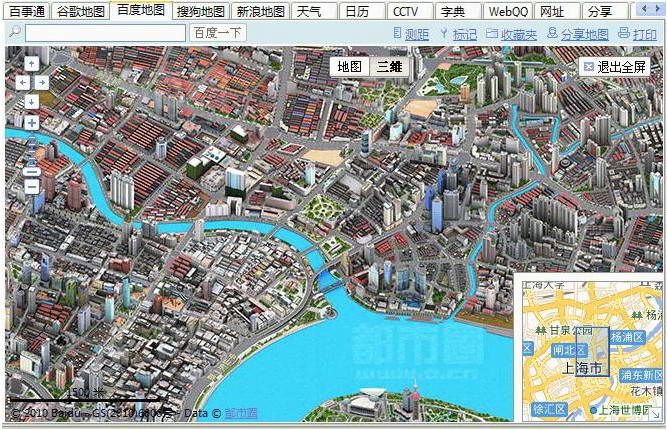
Task: Click 徐汇区 label in the overview map
Action: click(x=550, y=410)
